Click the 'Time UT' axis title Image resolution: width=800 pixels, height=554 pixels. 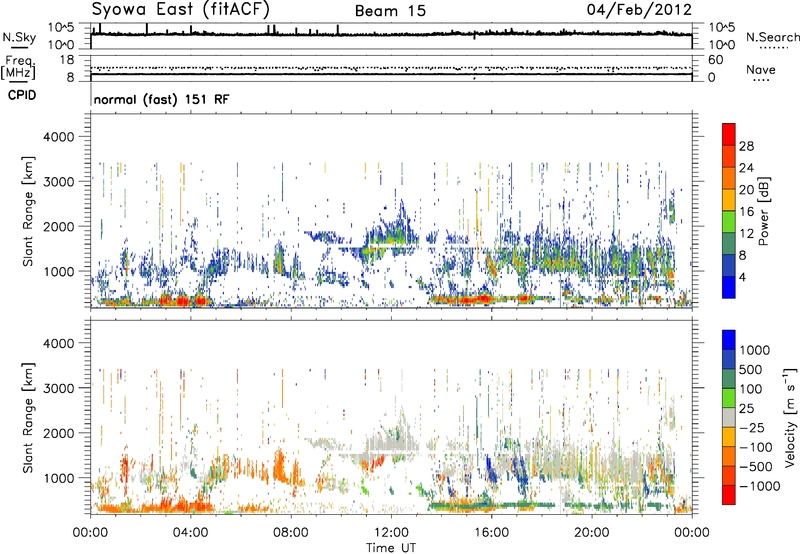coord(391,548)
